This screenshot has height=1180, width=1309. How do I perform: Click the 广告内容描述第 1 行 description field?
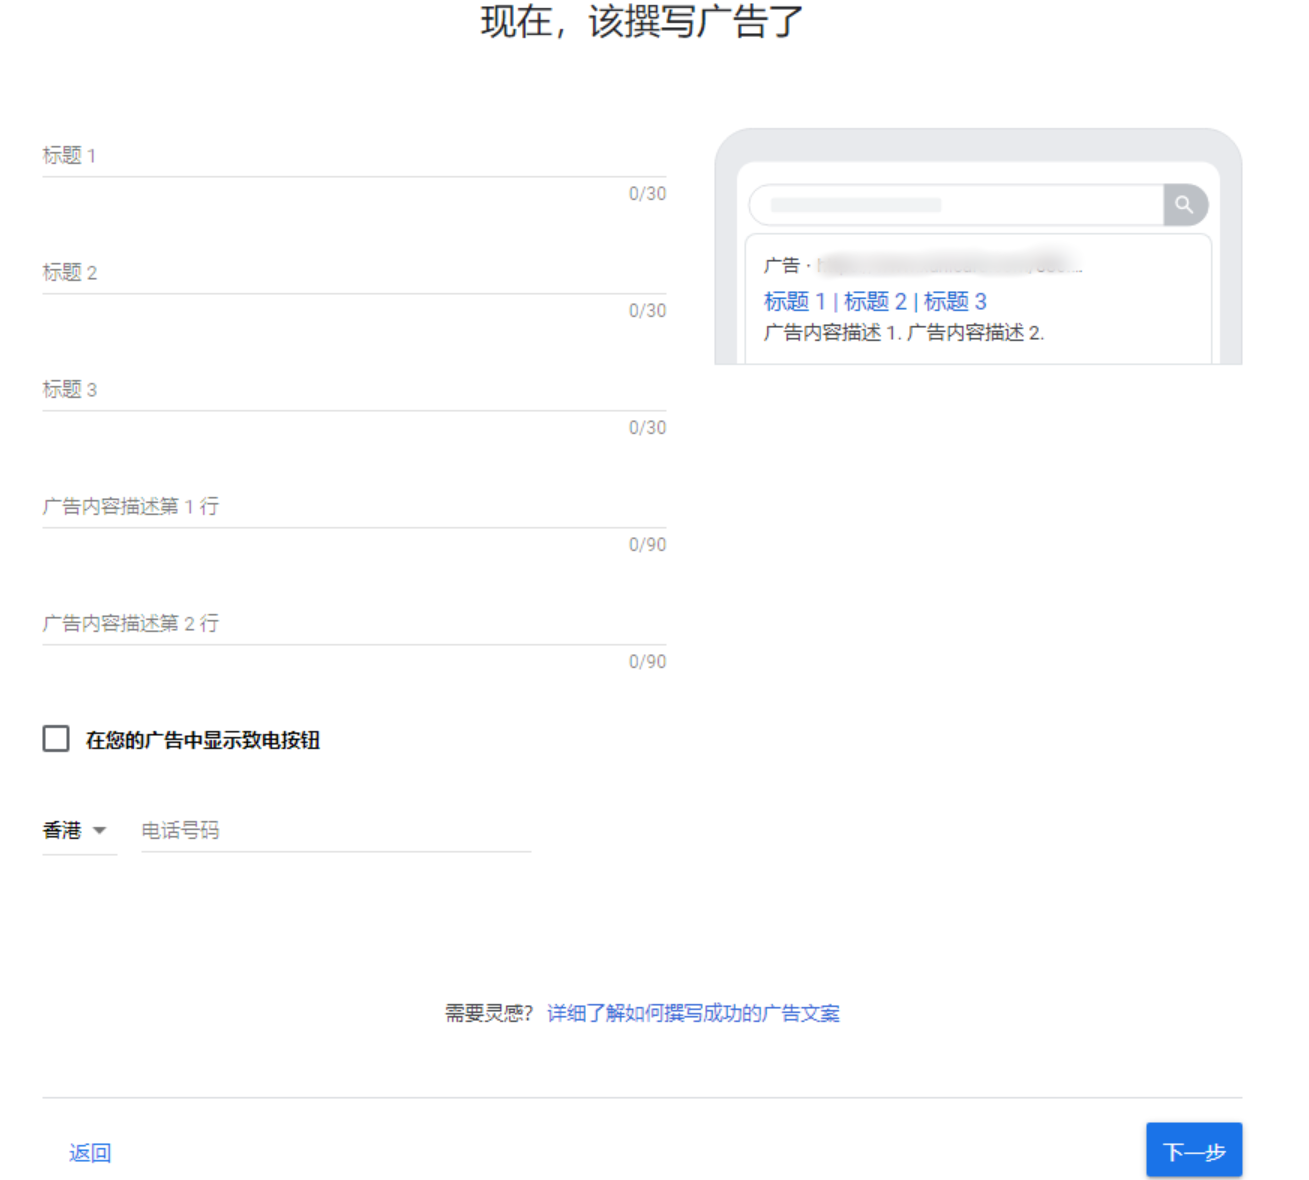[x=350, y=520]
